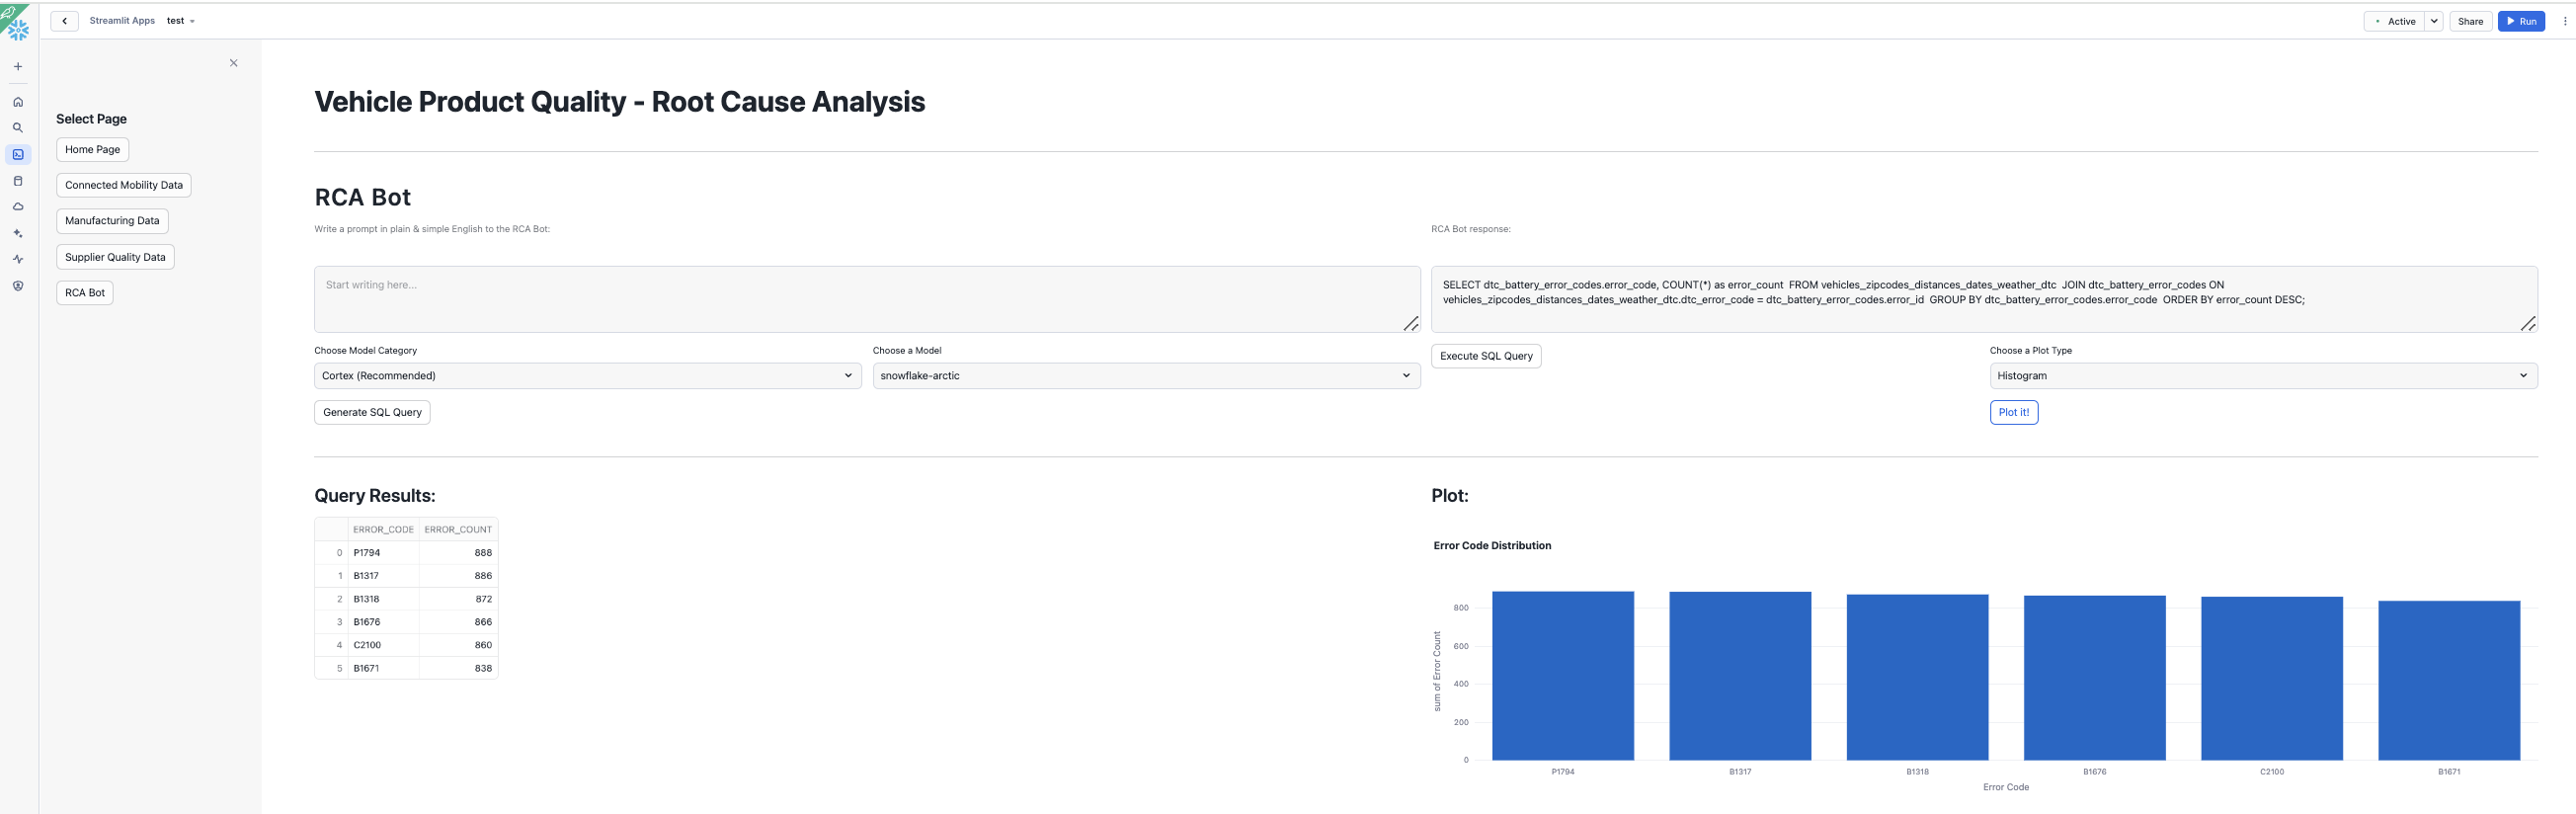Click the cloud icon in left rail

coord(18,207)
